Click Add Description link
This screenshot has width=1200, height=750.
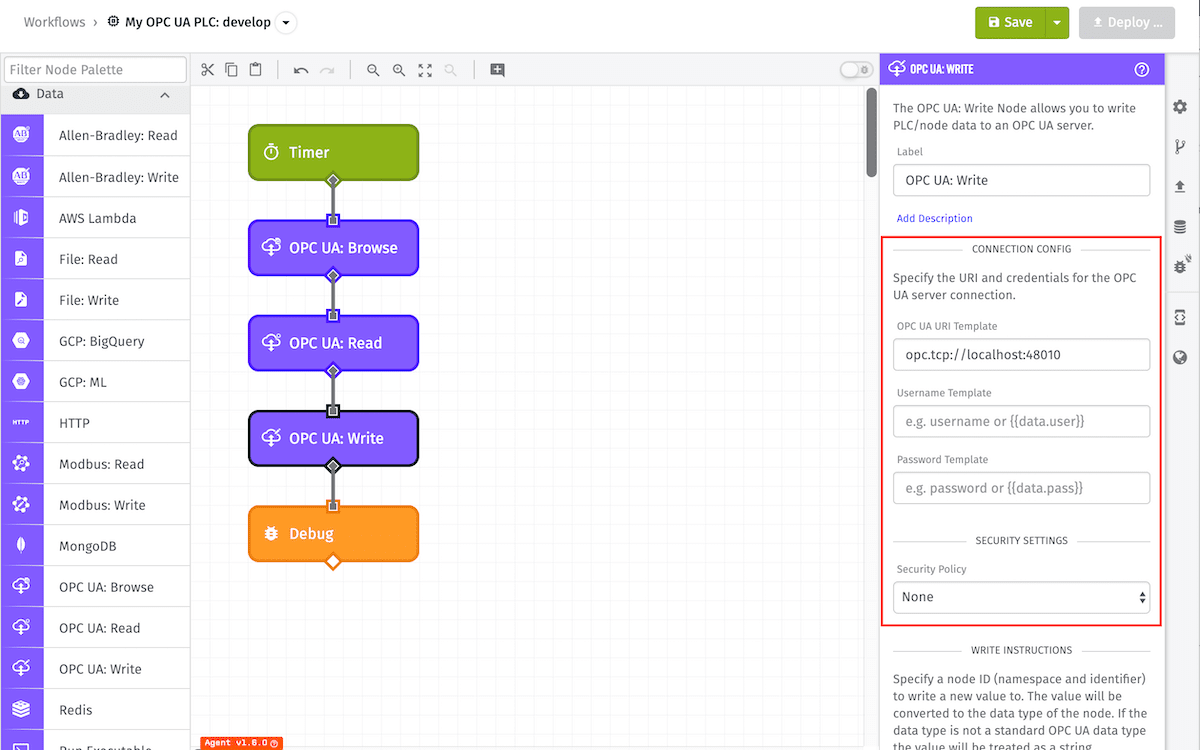[x=934, y=218]
